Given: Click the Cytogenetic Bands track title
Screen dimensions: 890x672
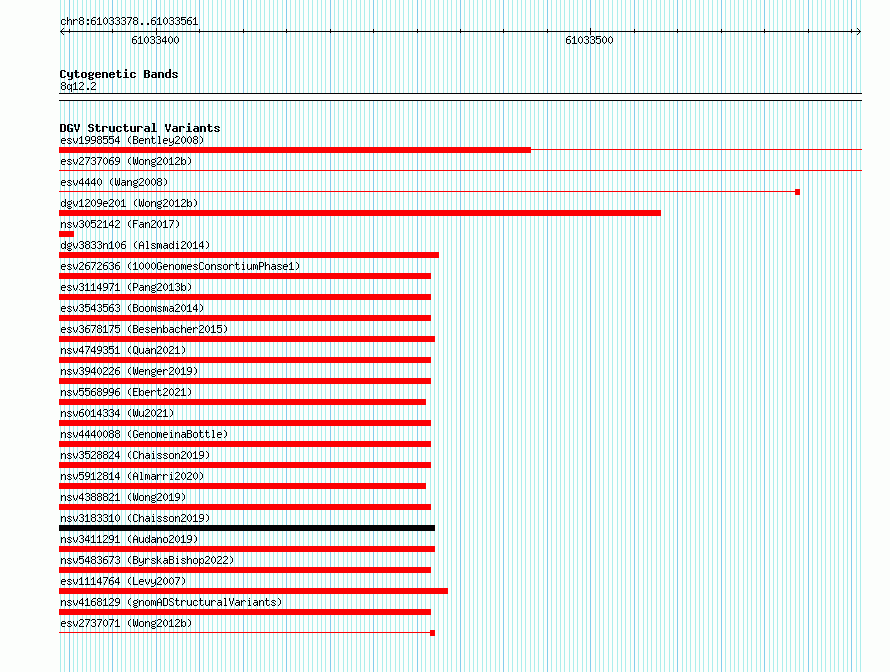Looking at the screenshot, I should click(119, 74).
